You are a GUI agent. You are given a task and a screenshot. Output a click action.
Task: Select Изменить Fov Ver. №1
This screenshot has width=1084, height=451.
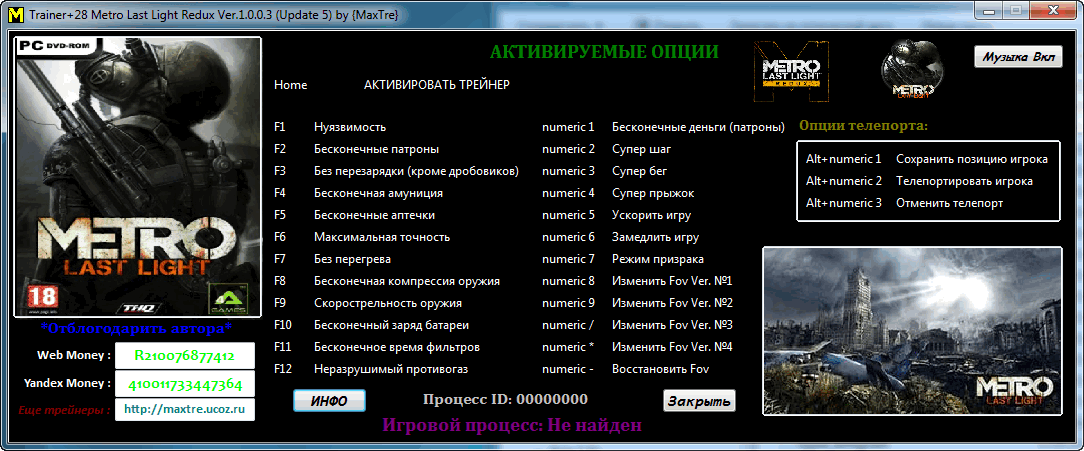pyautogui.click(x=672, y=282)
